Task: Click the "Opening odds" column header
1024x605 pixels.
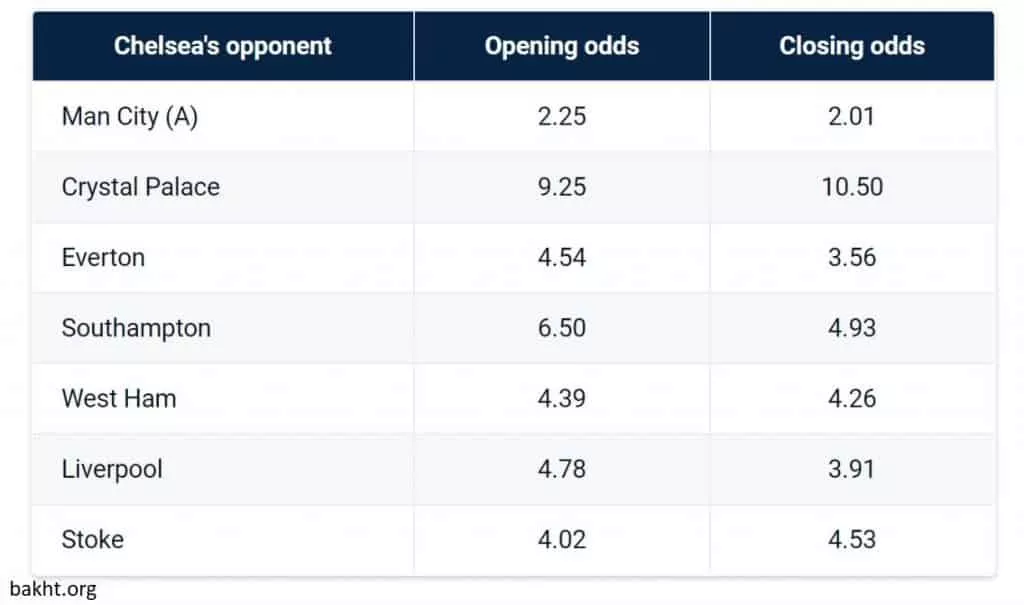Action: pos(561,46)
